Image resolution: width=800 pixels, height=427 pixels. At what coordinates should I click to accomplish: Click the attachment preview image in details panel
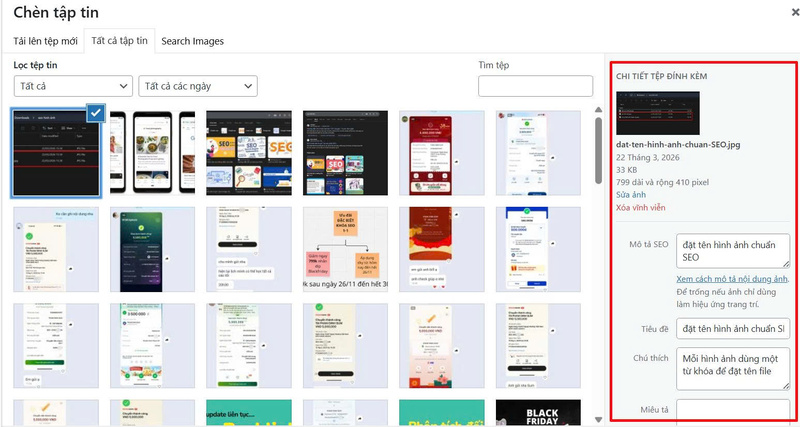(658, 113)
